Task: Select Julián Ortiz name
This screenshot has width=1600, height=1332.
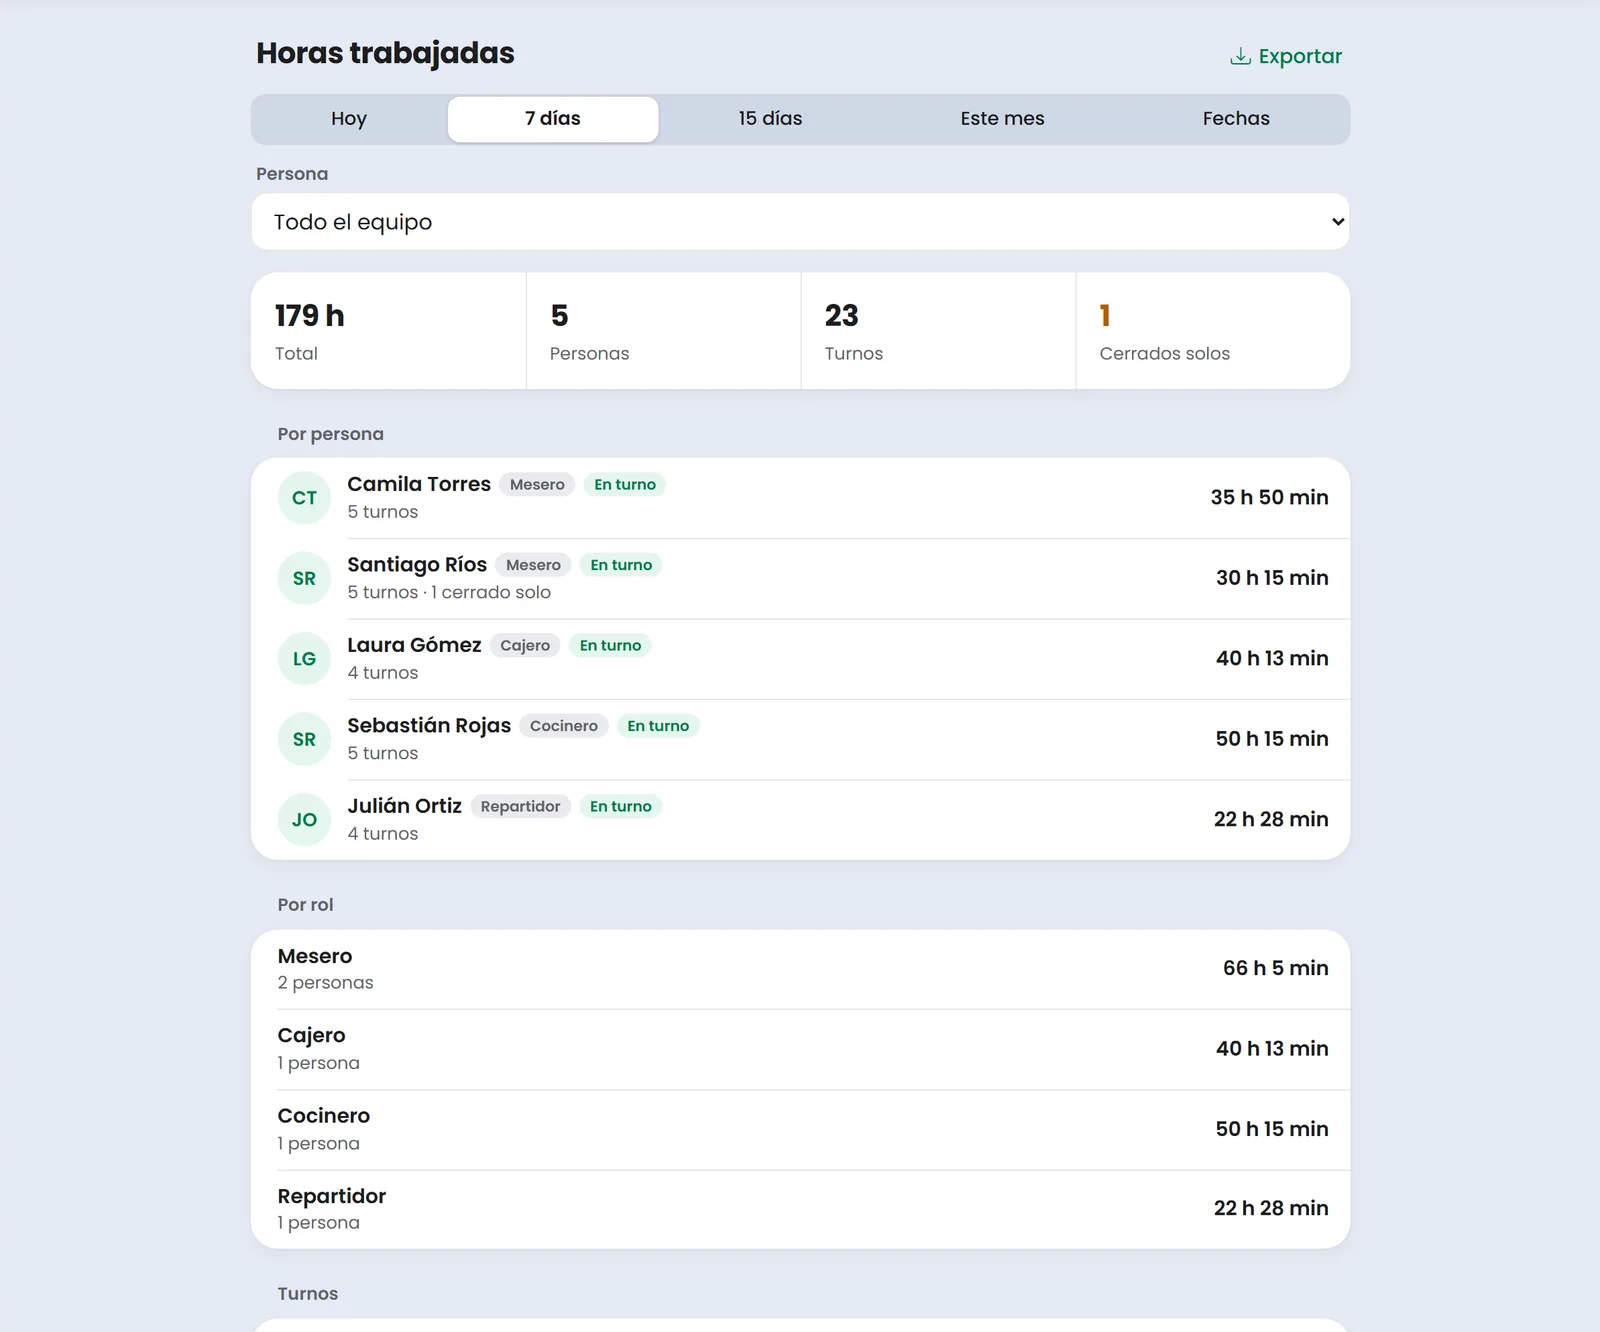Action: click(x=404, y=806)
